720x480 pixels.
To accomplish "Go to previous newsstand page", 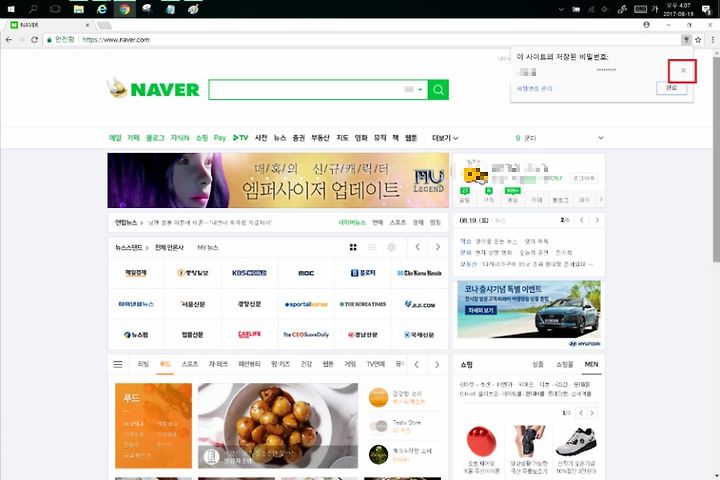I will (417, 247).
